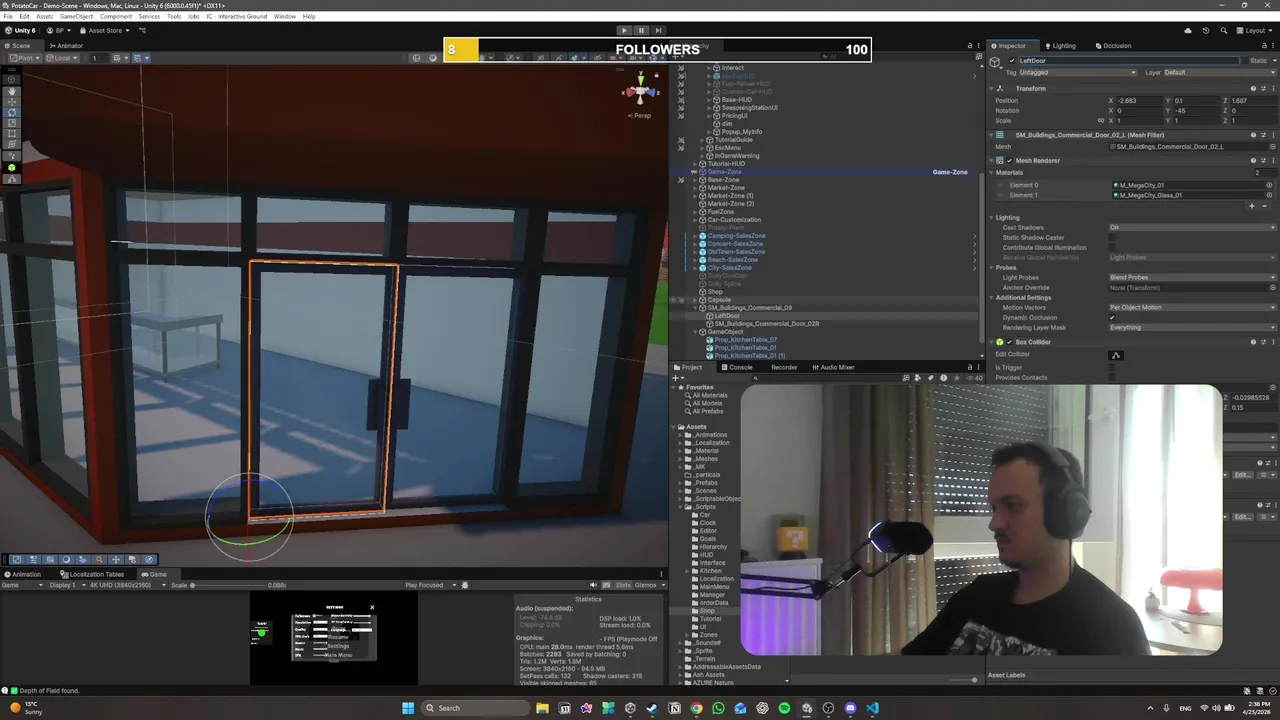Viewport: 1280px width, 720px height.
Task: Click the scene orientation gizmo
Action: coord(640,92)
